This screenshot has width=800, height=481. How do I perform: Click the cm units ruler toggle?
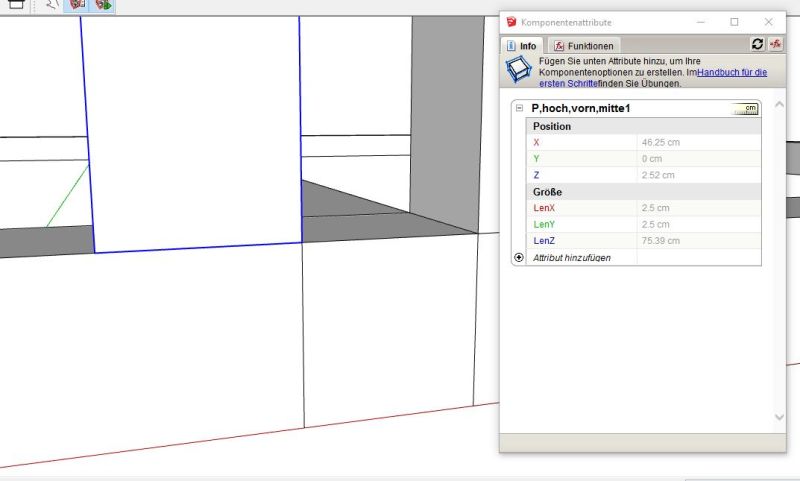[745, 108]
